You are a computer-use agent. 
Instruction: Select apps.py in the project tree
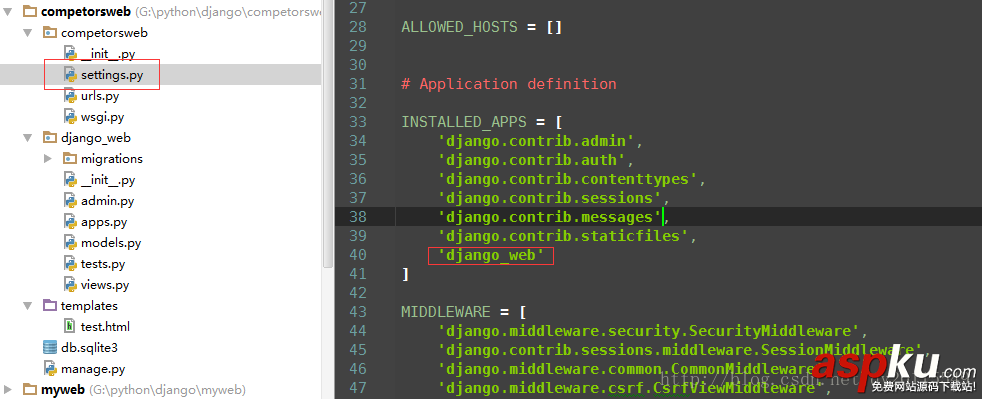click(104, 222)
